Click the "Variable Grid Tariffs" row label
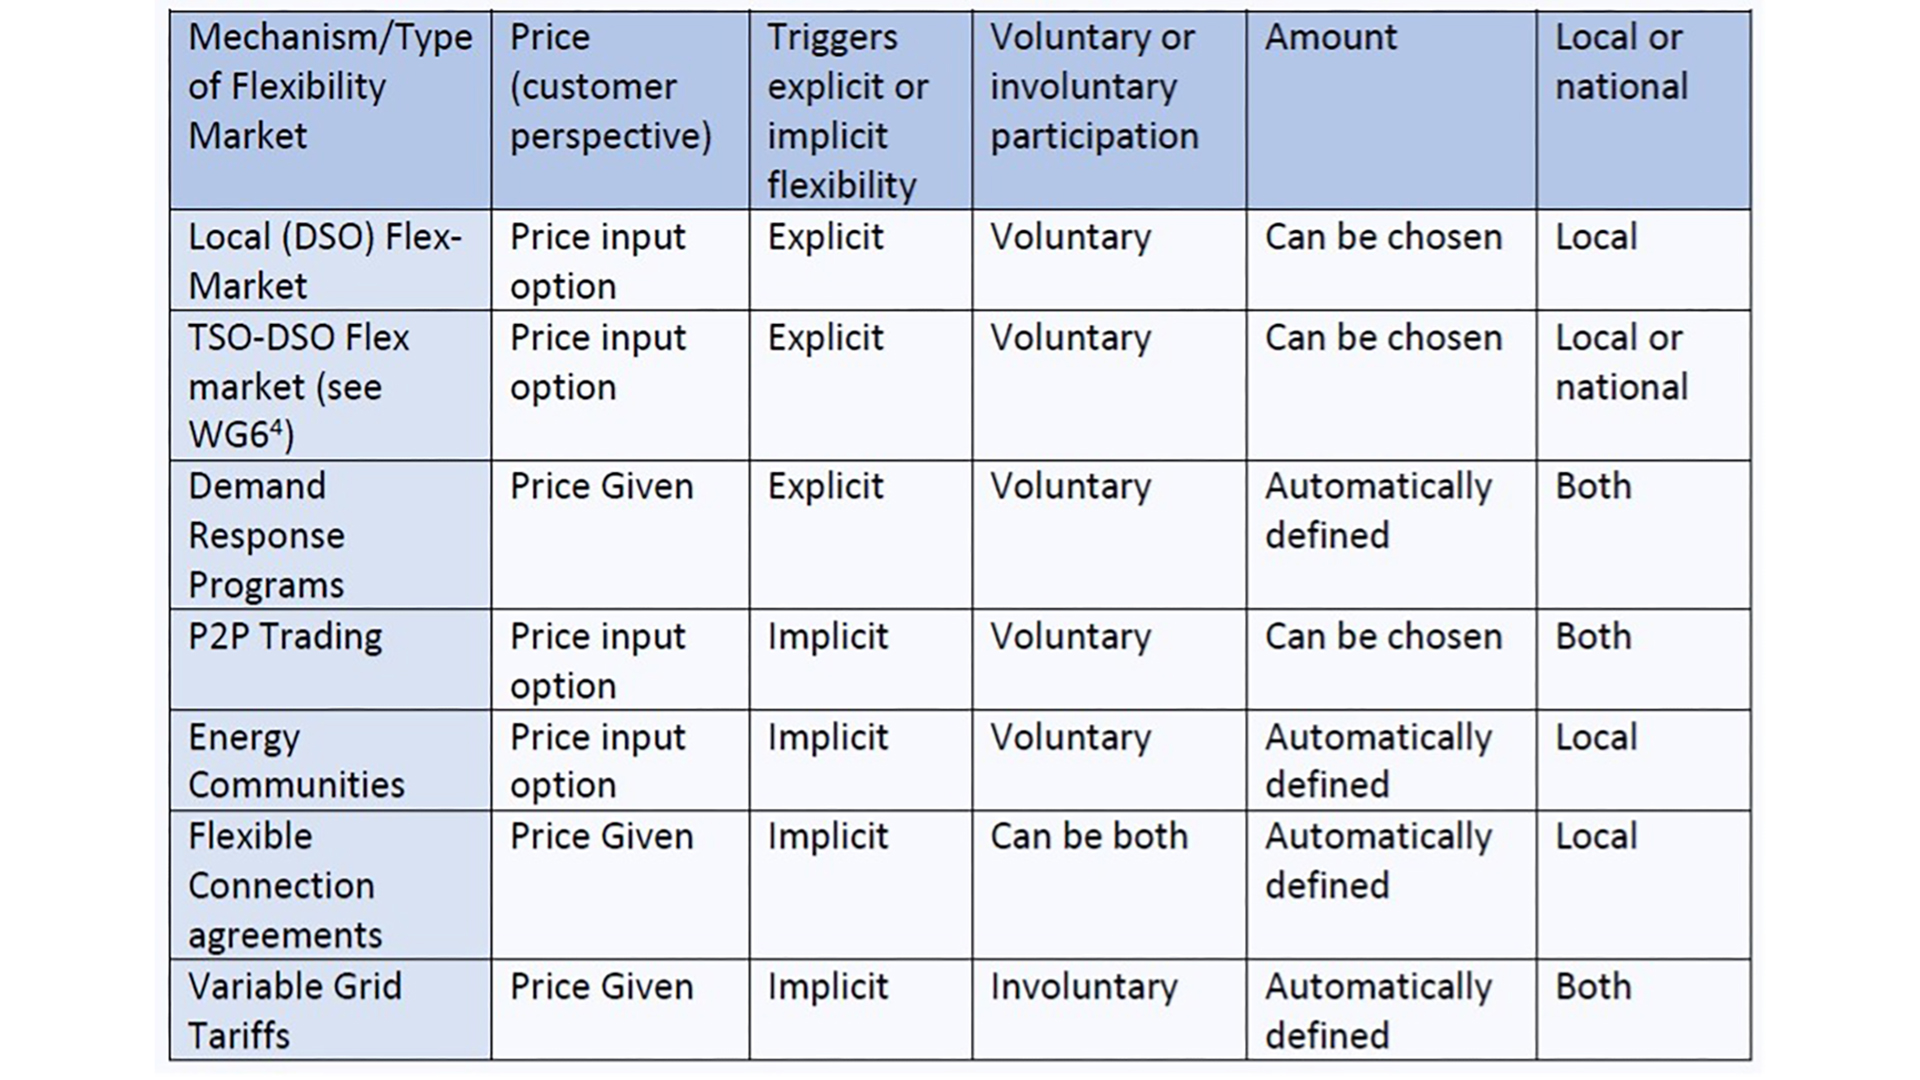Viewport: 1920px width, 1080px height. (x=295, y=1010)
